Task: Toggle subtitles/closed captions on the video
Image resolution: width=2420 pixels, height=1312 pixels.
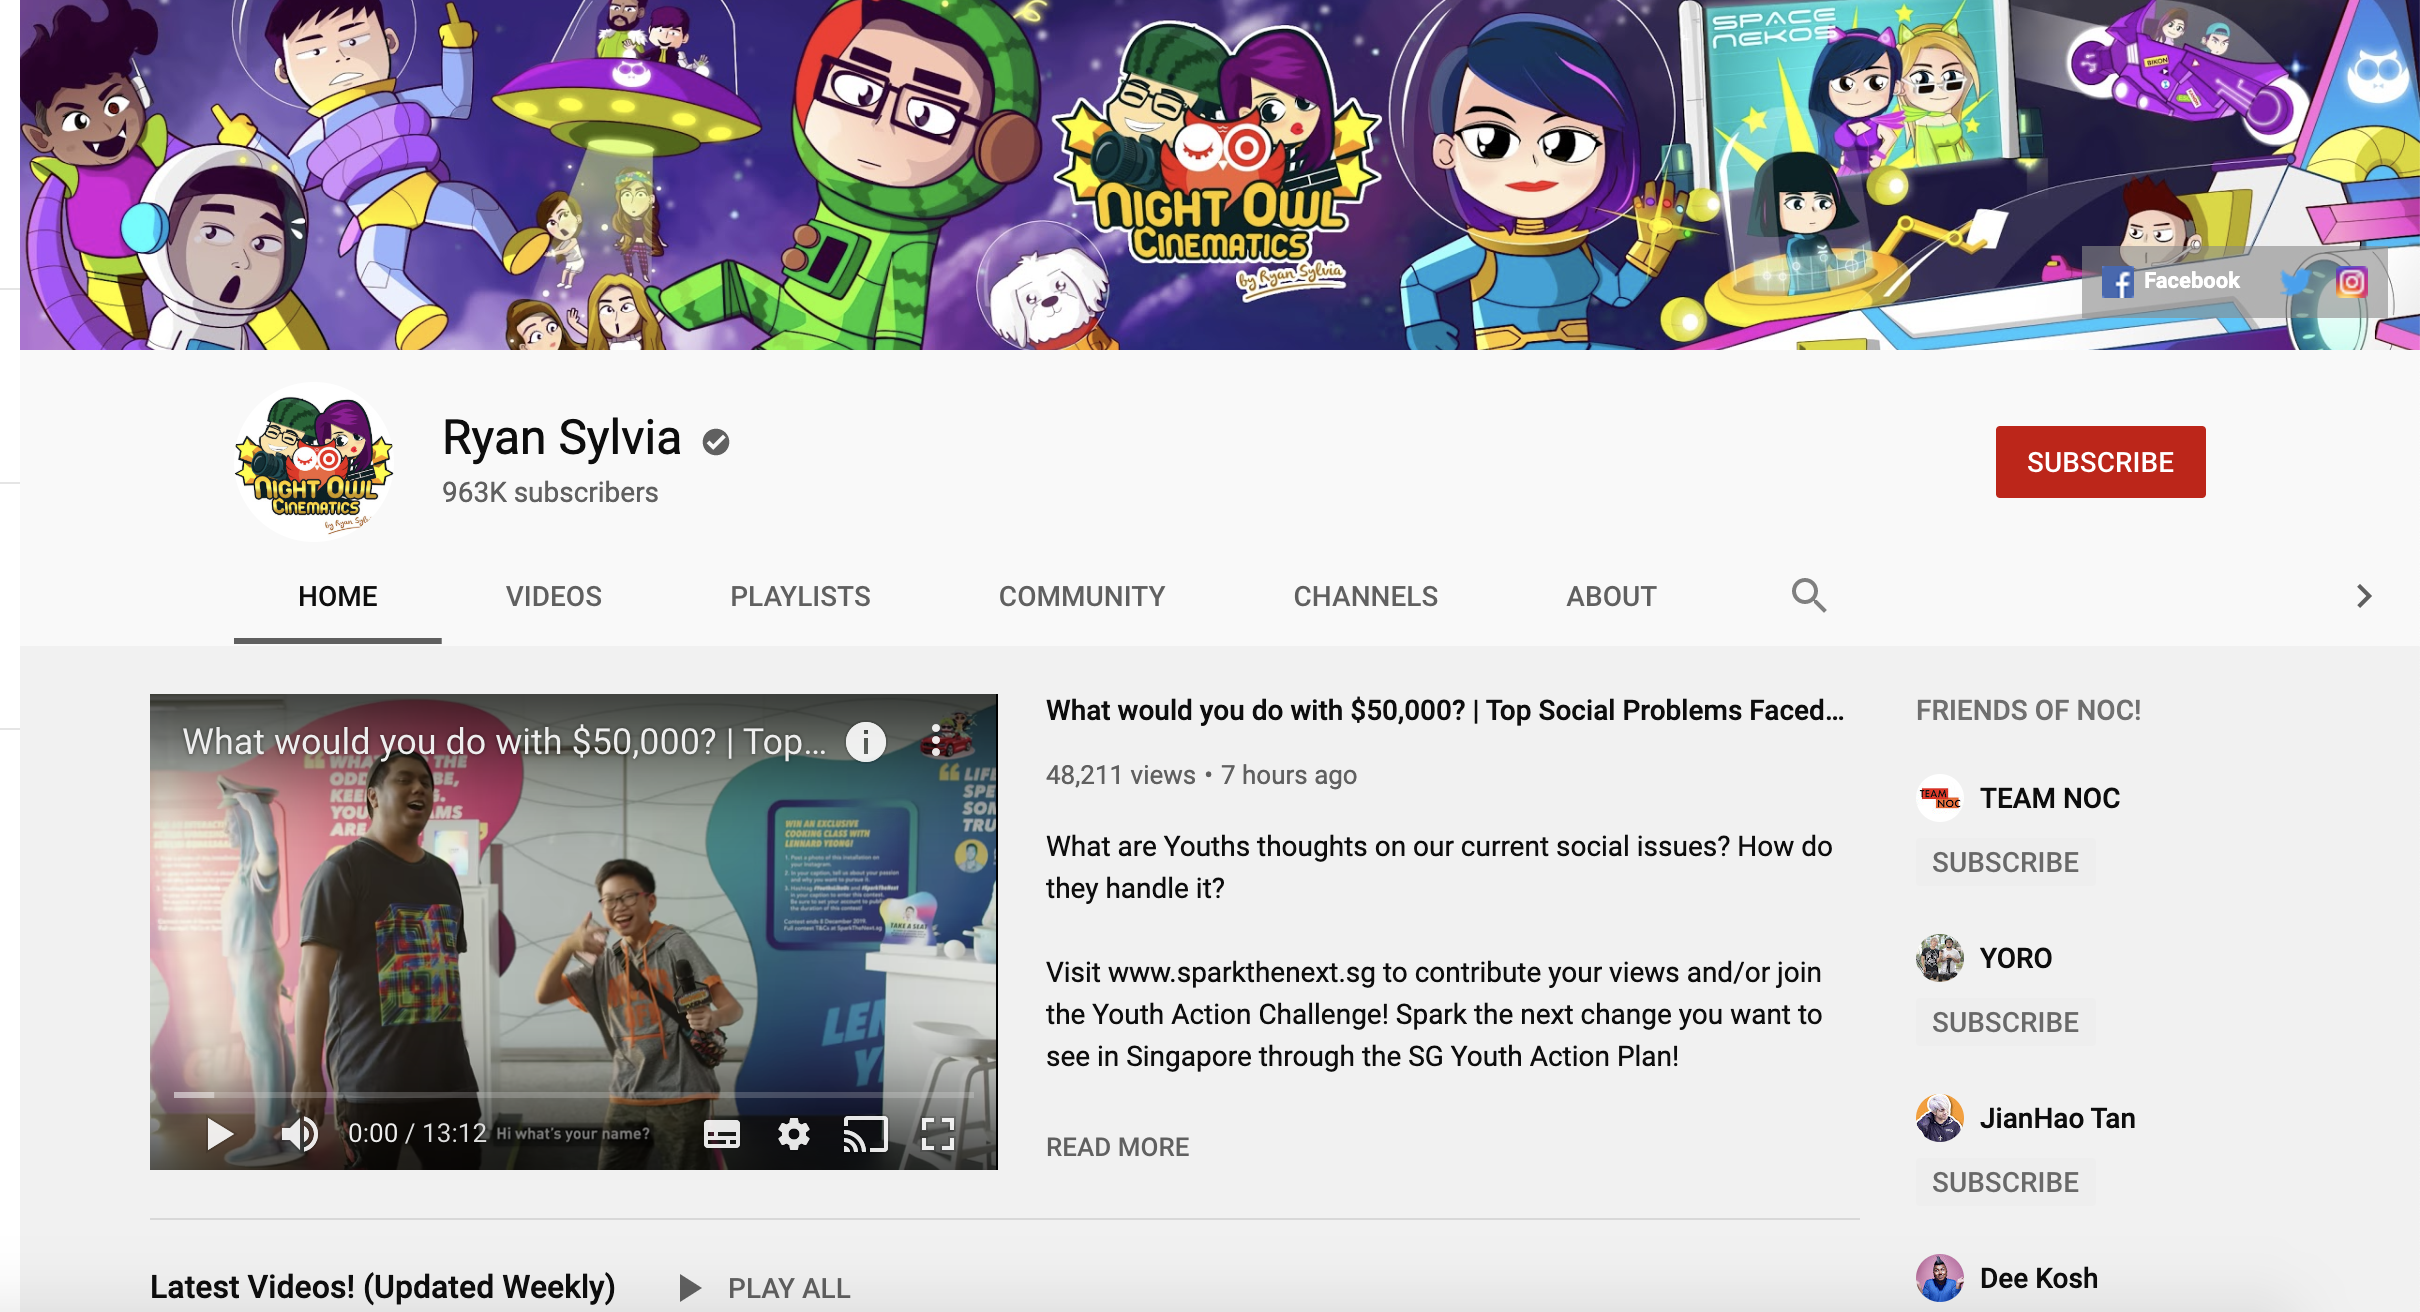Action: [x=721, y=1134]
